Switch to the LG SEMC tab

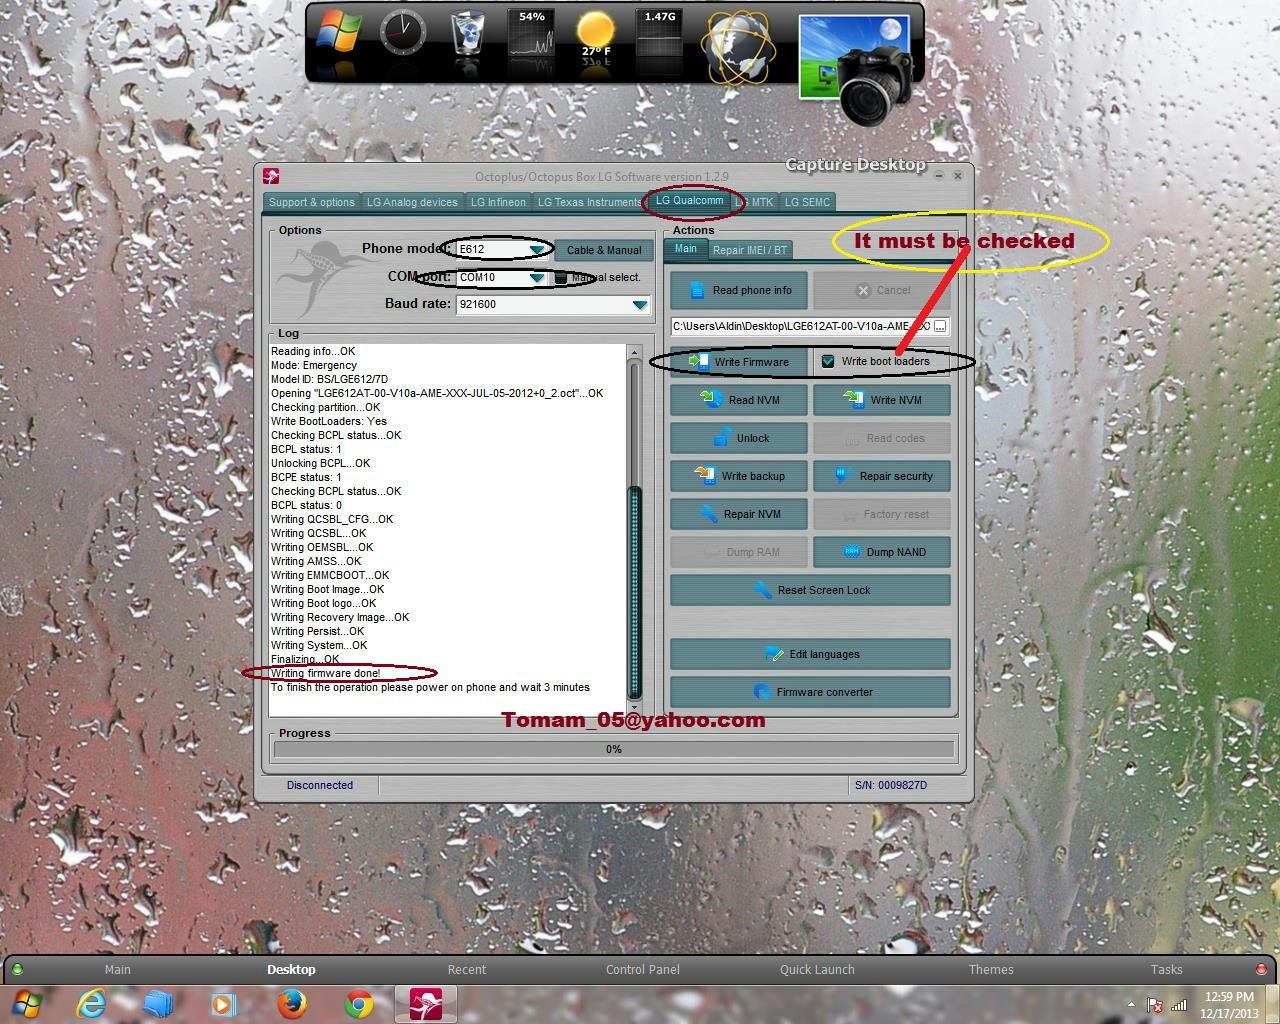(x=807, y=202)
